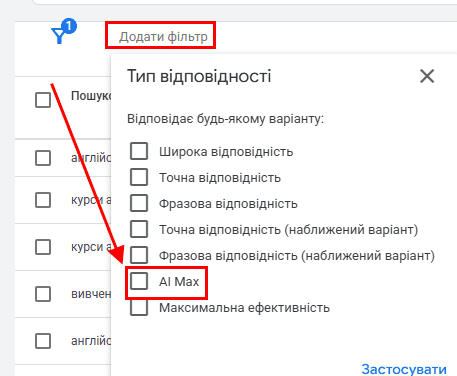Enable the AI Max checkbox
Viewport: 457px width, 376px height.
[139, 281]
